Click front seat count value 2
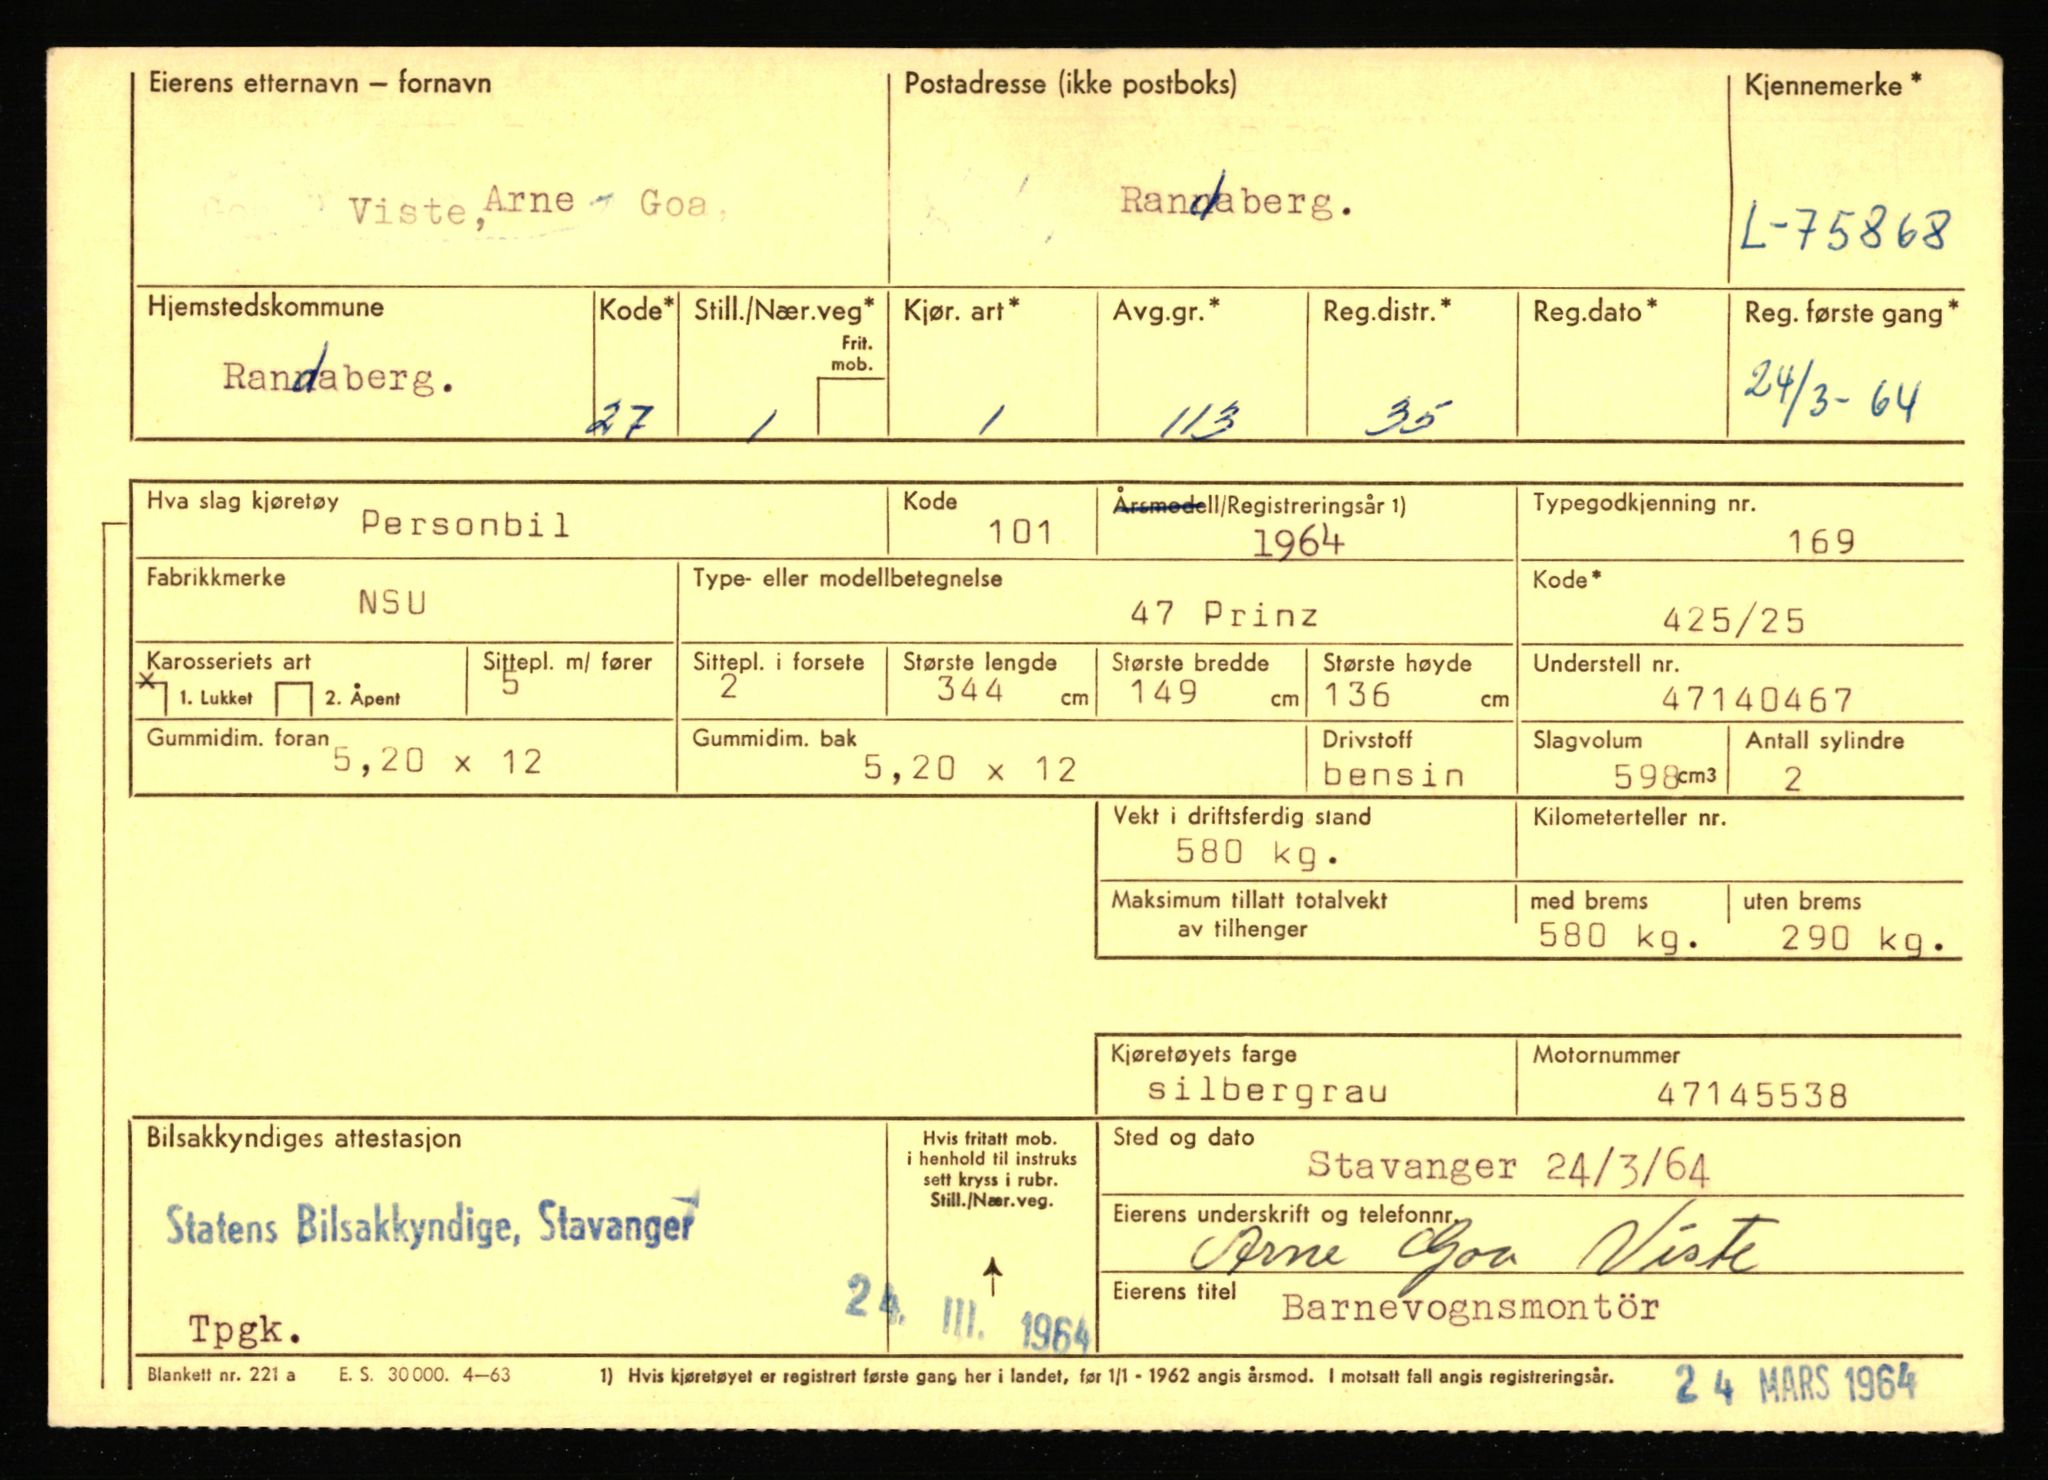 click(x=729, y=687)
